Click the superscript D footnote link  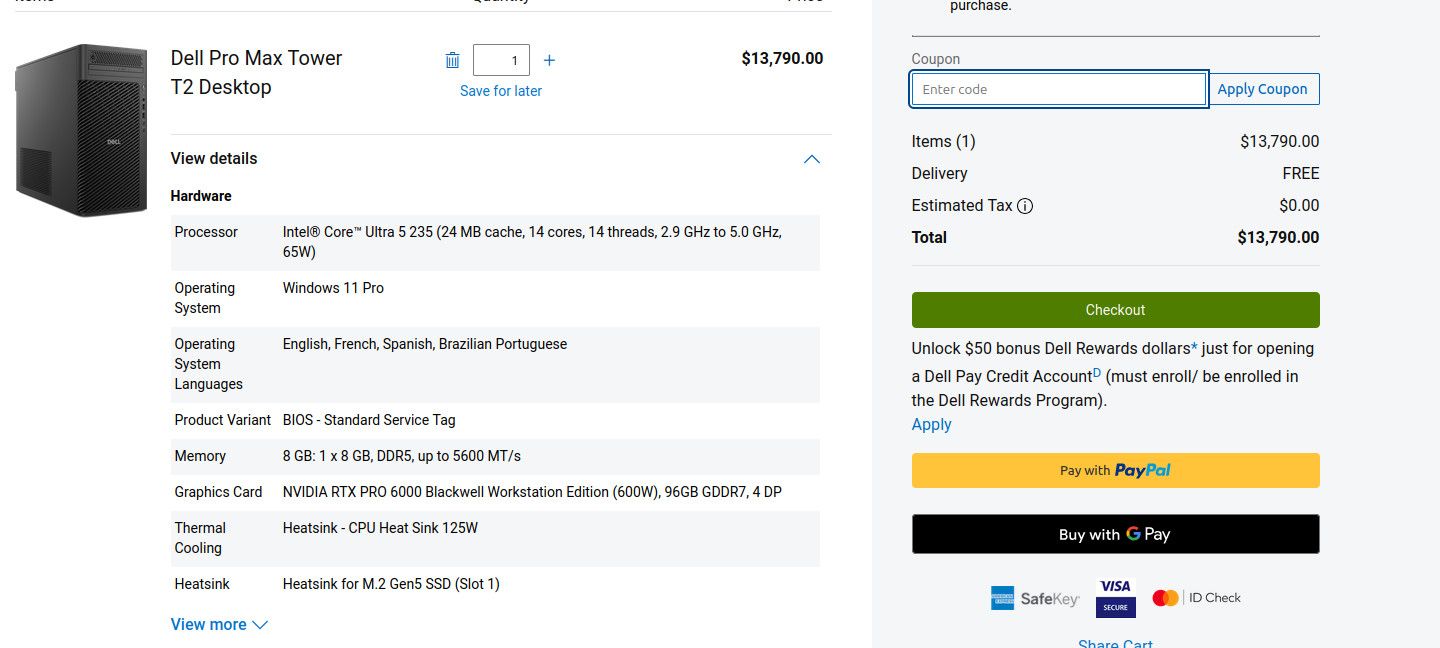point(1097,373)
